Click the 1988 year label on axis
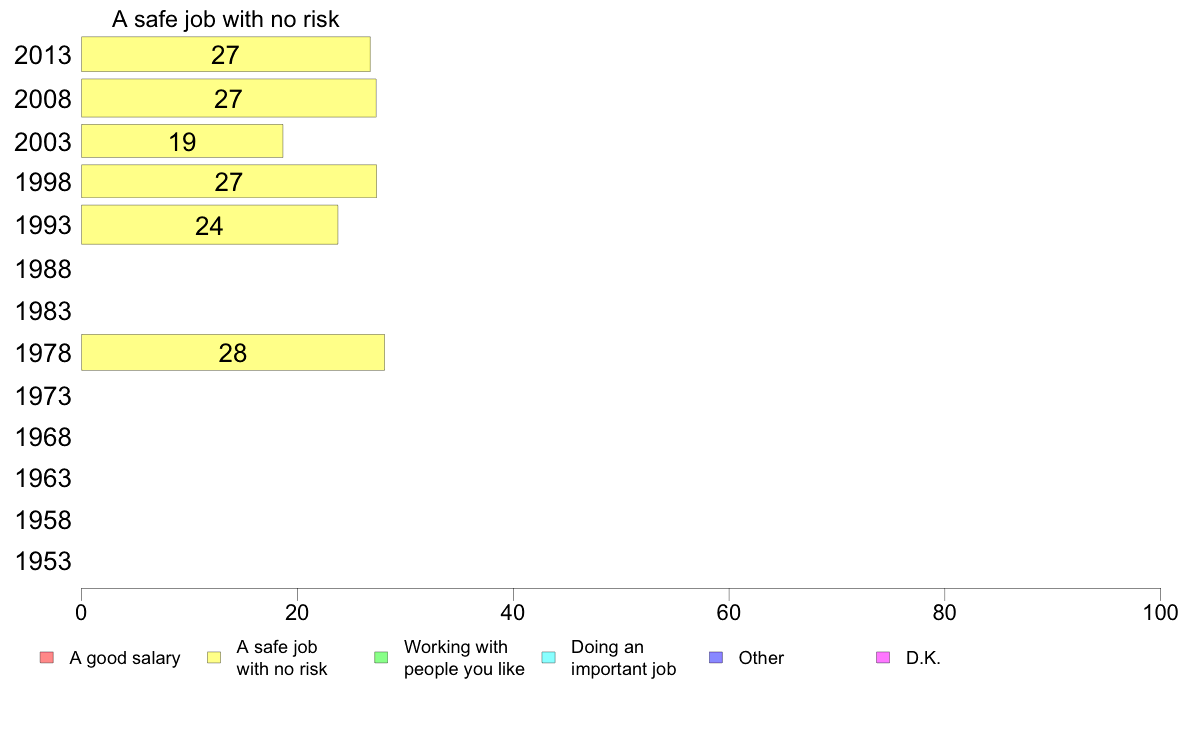The width and height of the screenshot is (1188, 736). click(x=43, y=269)
